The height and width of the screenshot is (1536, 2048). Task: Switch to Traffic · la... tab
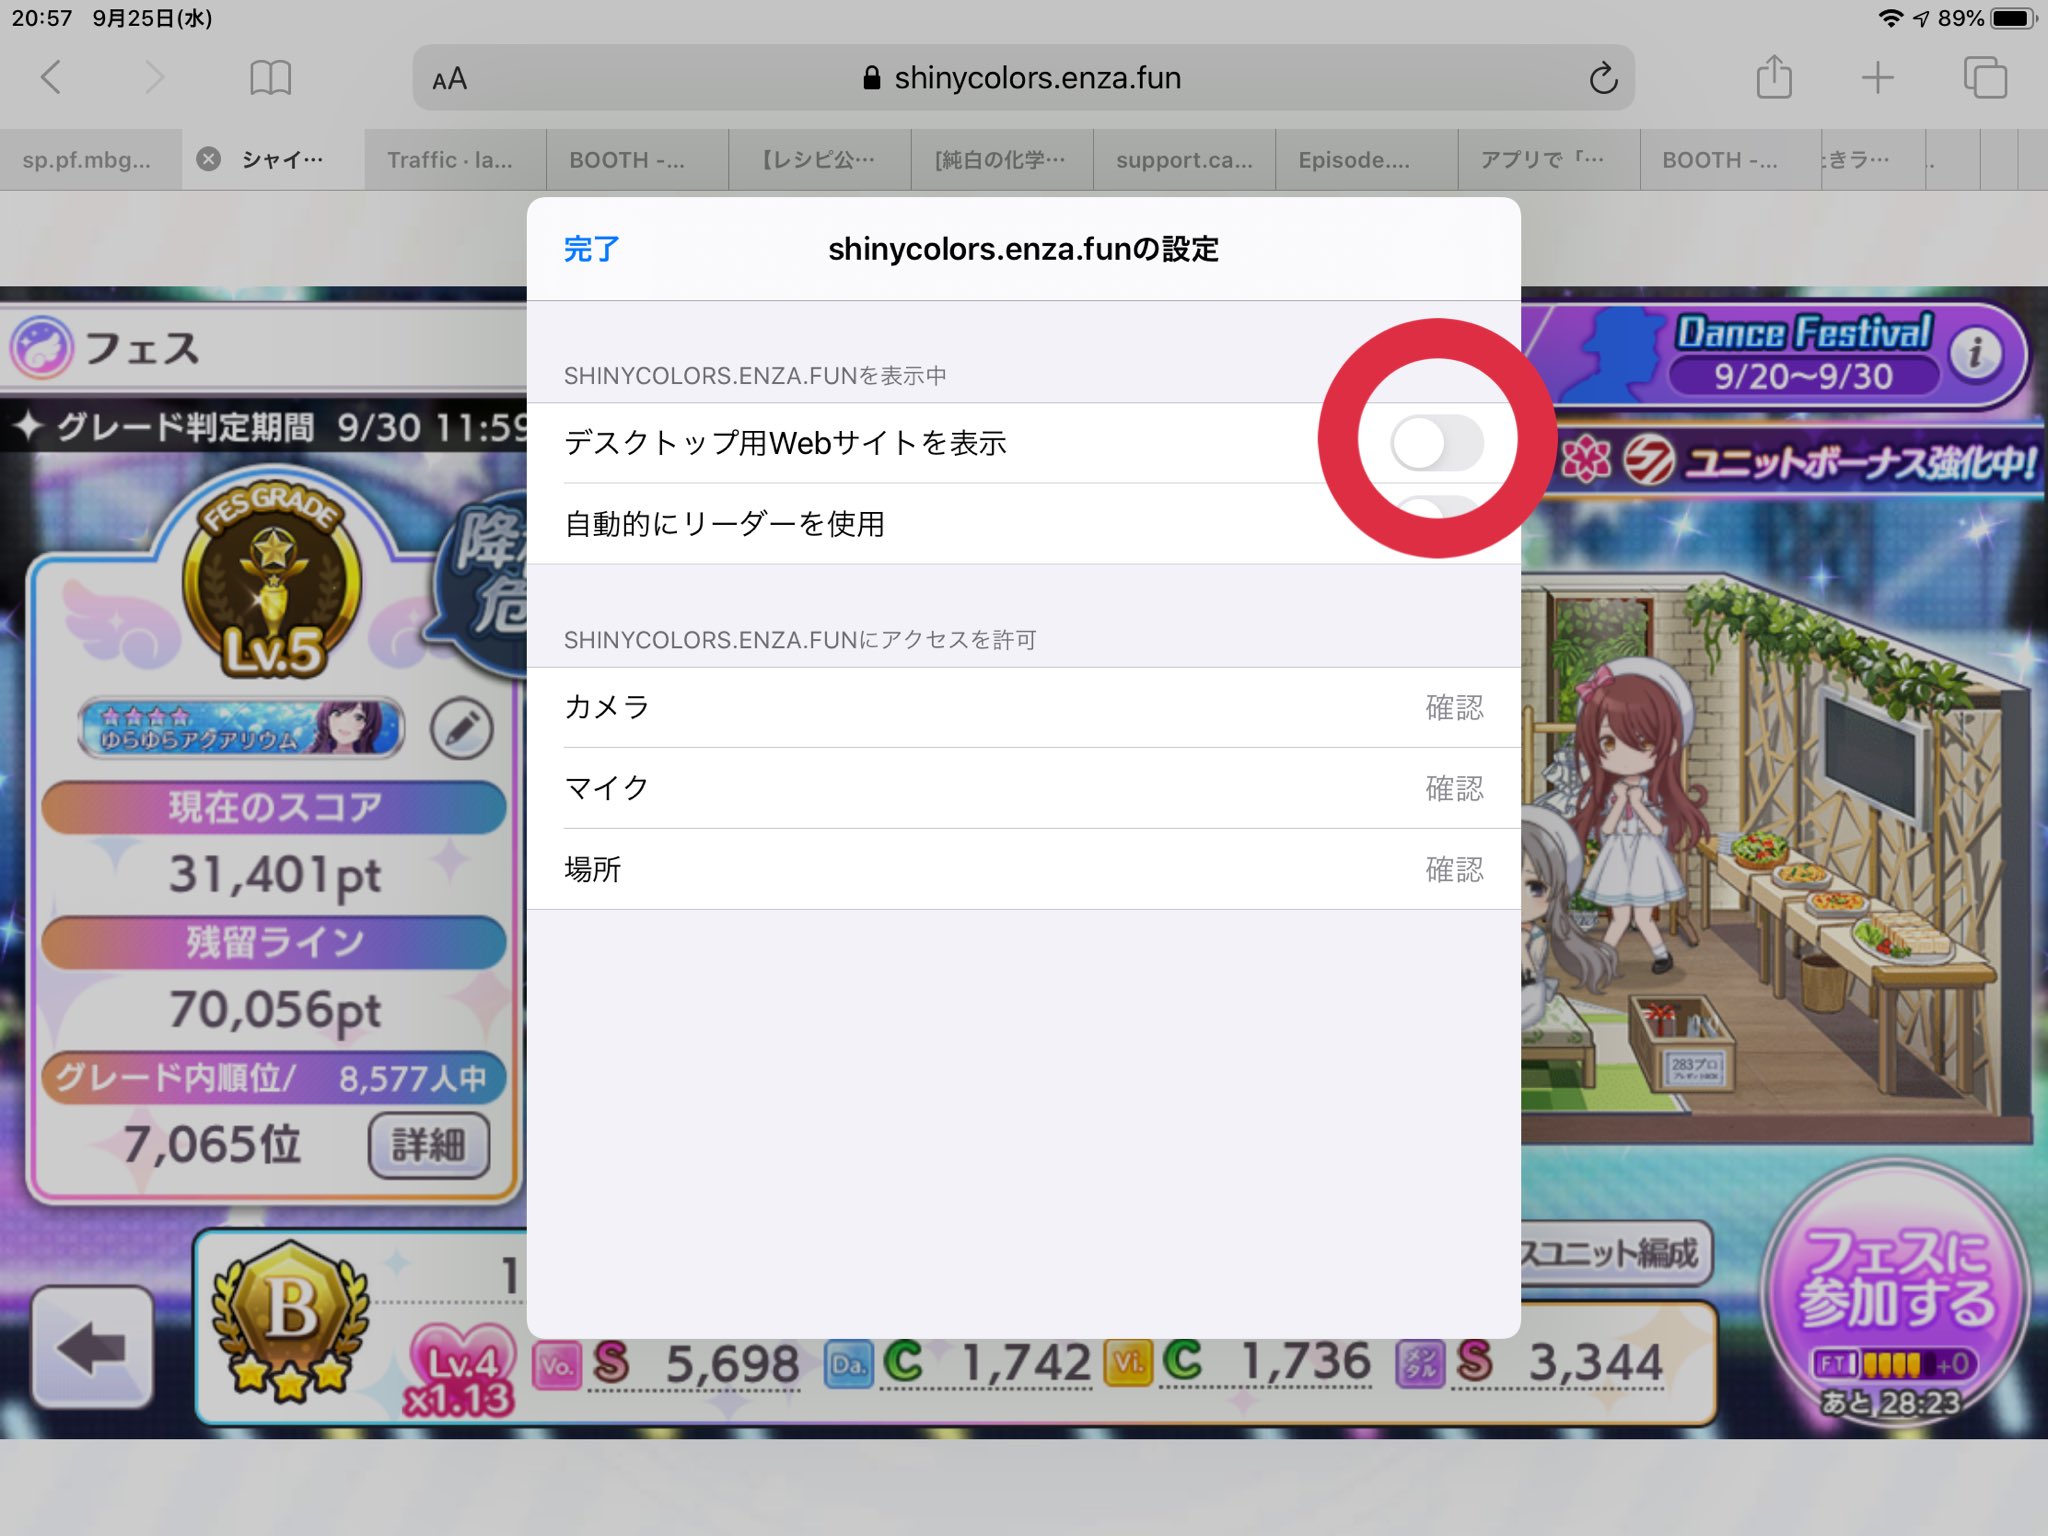click(455, 160)
